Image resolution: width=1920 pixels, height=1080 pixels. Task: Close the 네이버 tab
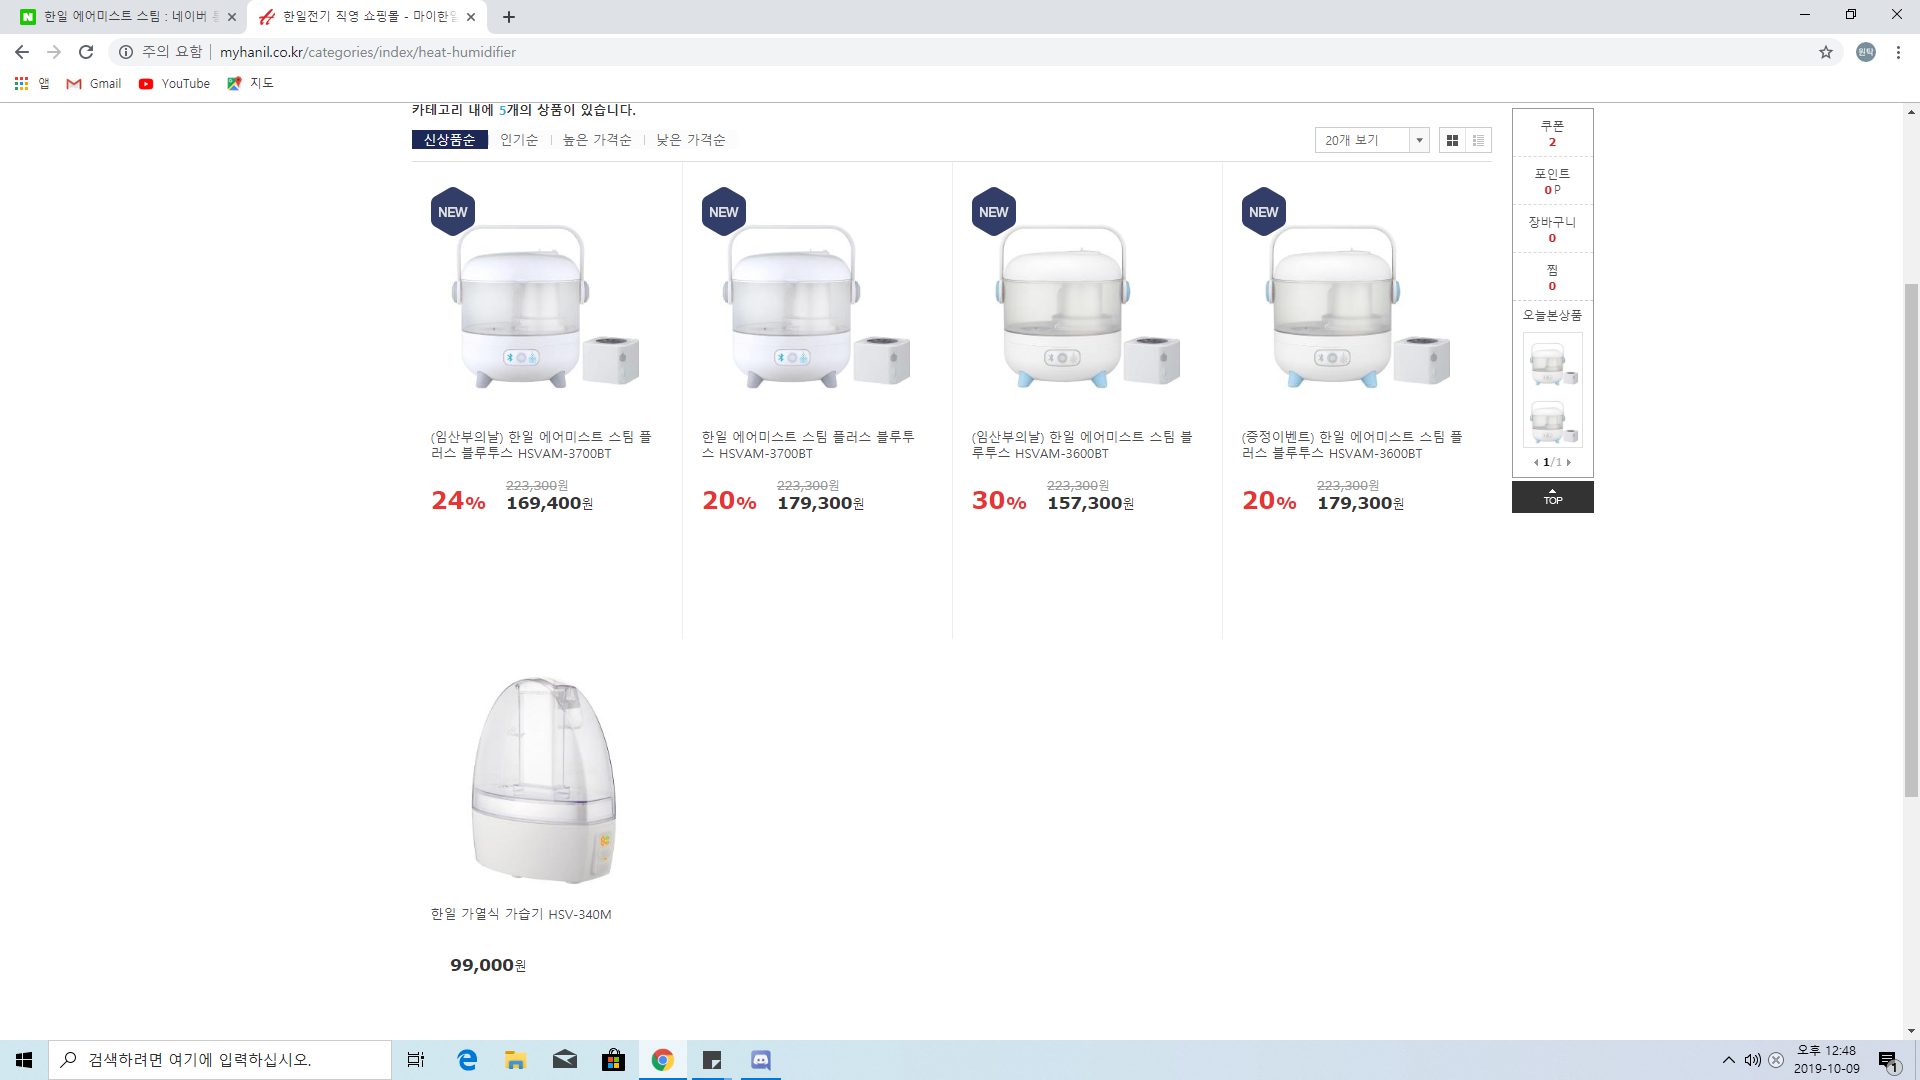(x=232, y=17)
